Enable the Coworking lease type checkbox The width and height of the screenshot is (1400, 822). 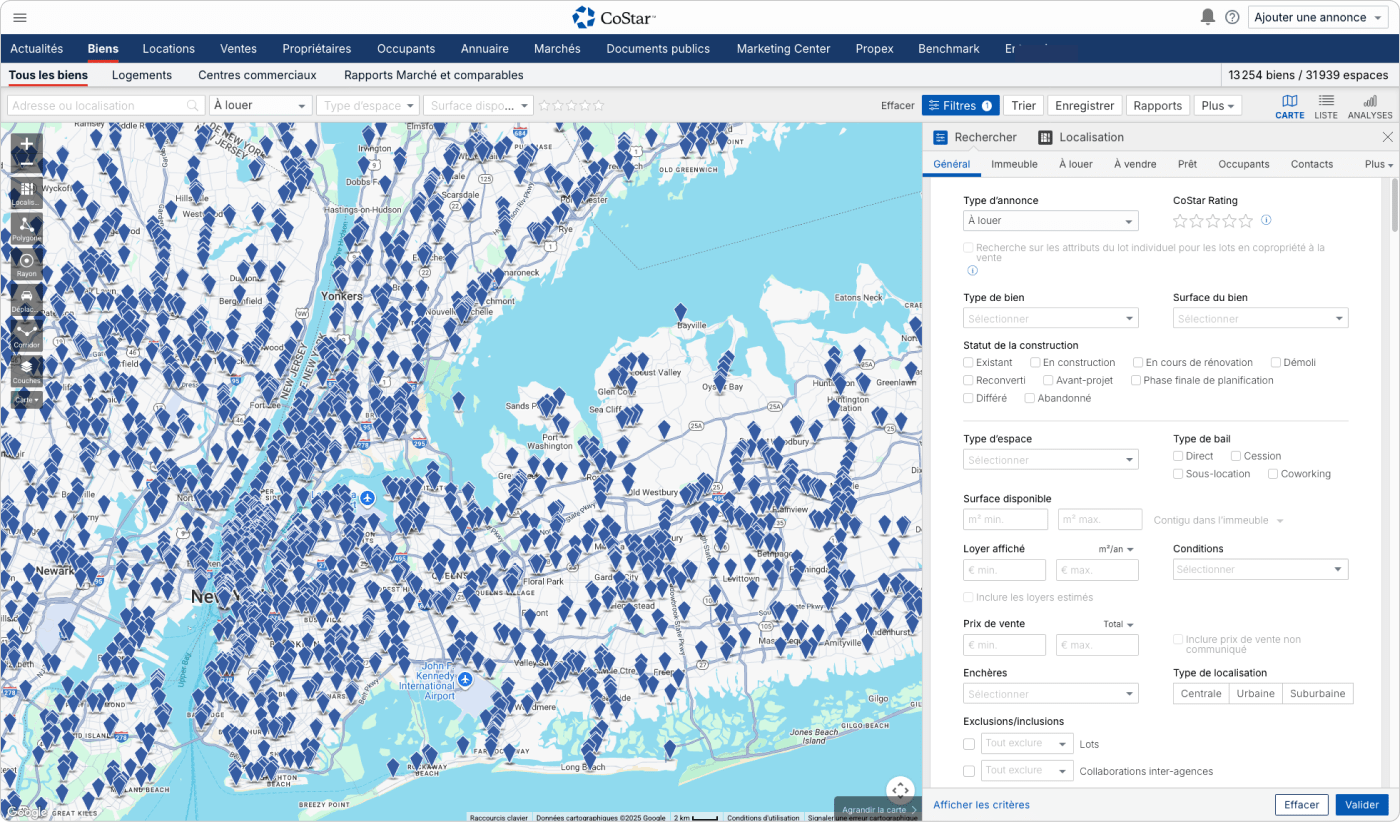point(1273,474)
